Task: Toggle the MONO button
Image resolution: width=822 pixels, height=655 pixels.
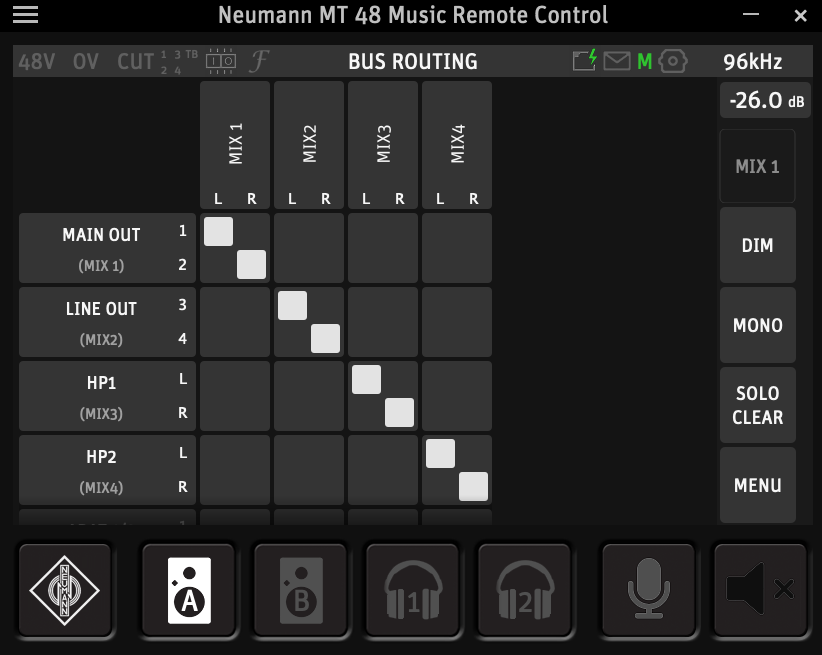Action: tap(758, 325)
